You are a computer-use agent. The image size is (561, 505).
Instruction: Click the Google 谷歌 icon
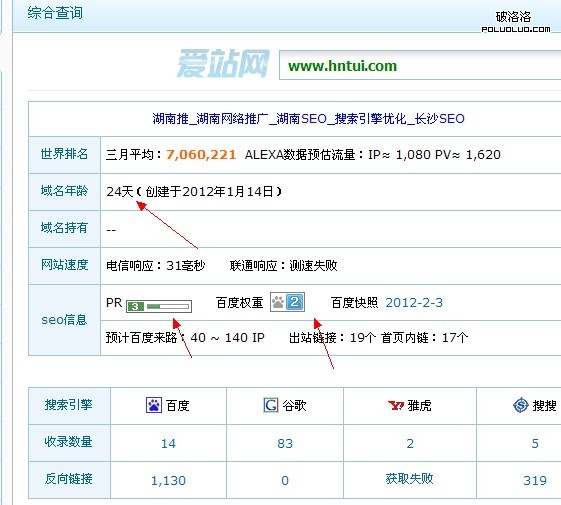[x=270, y=405]
